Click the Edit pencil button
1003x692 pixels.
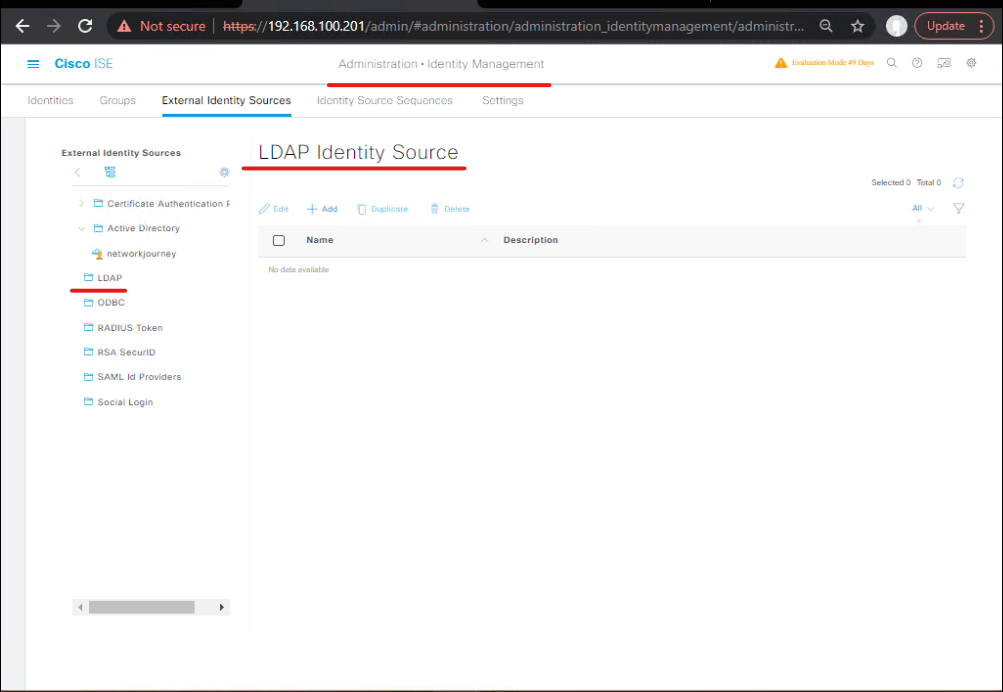tap(274, 209)
